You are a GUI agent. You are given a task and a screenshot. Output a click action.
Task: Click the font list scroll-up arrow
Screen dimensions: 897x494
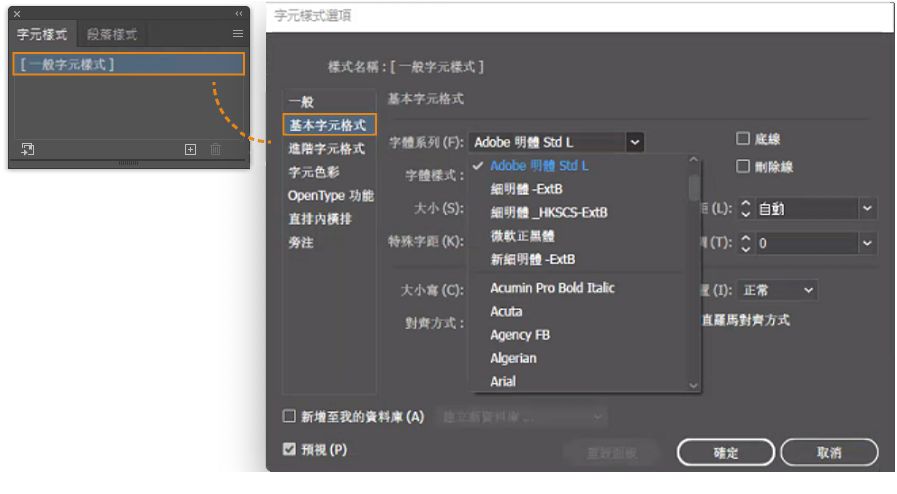(694, 160)
